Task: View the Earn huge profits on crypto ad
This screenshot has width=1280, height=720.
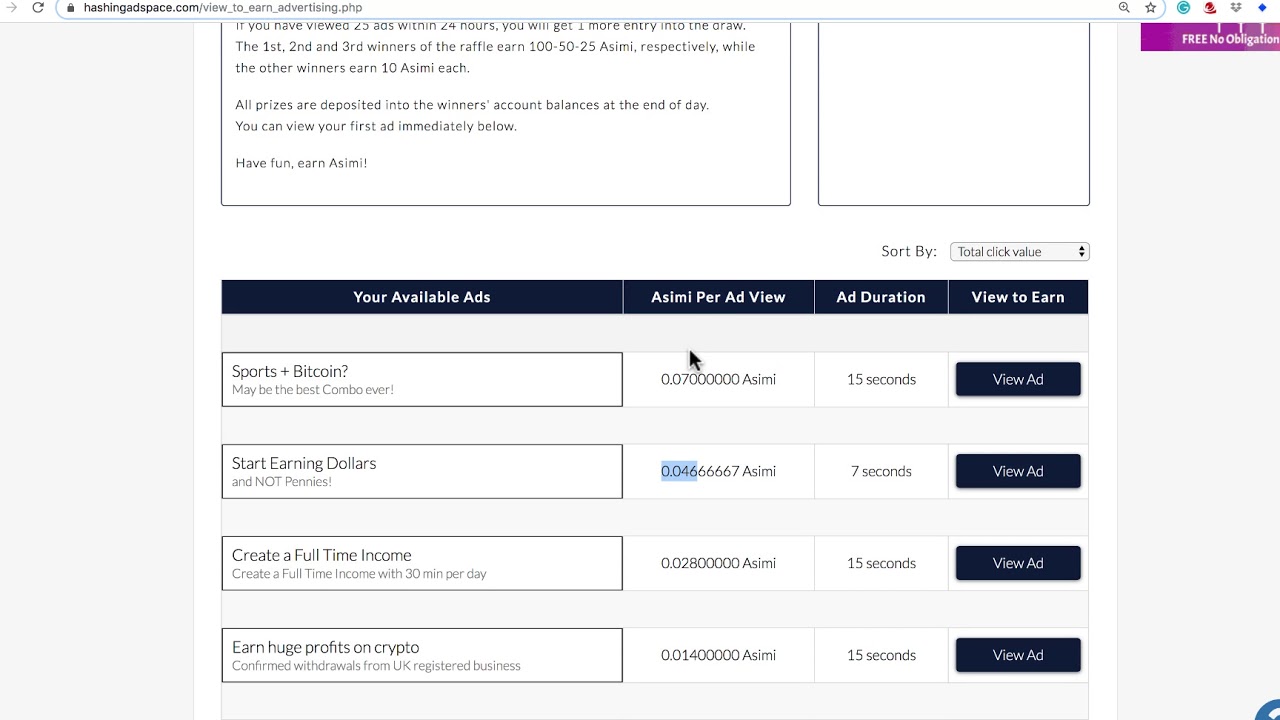Action: (x=1018, y=655)
